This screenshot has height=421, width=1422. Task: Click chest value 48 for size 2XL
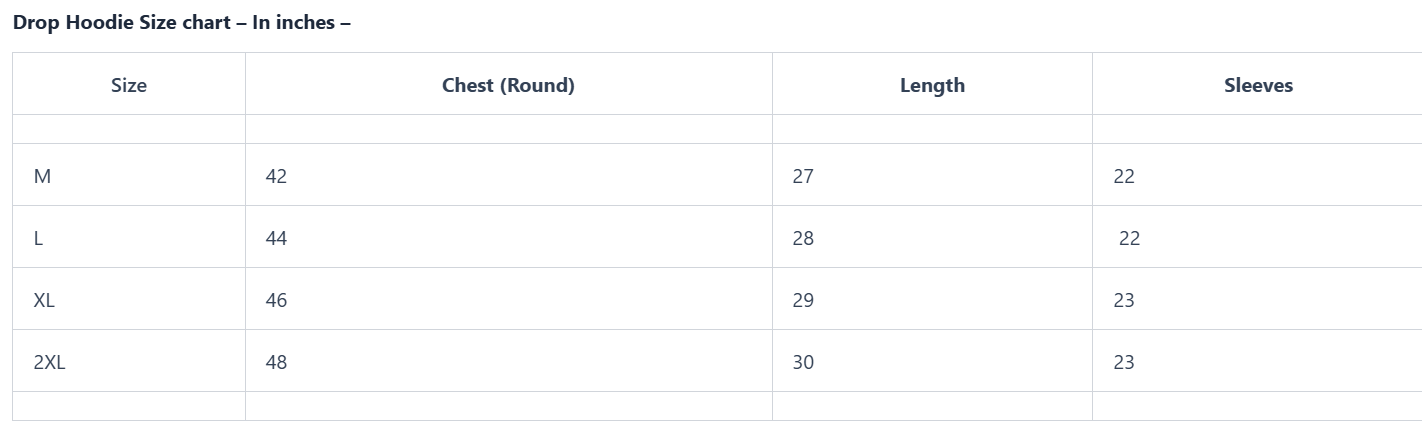[x=276, y=362]
